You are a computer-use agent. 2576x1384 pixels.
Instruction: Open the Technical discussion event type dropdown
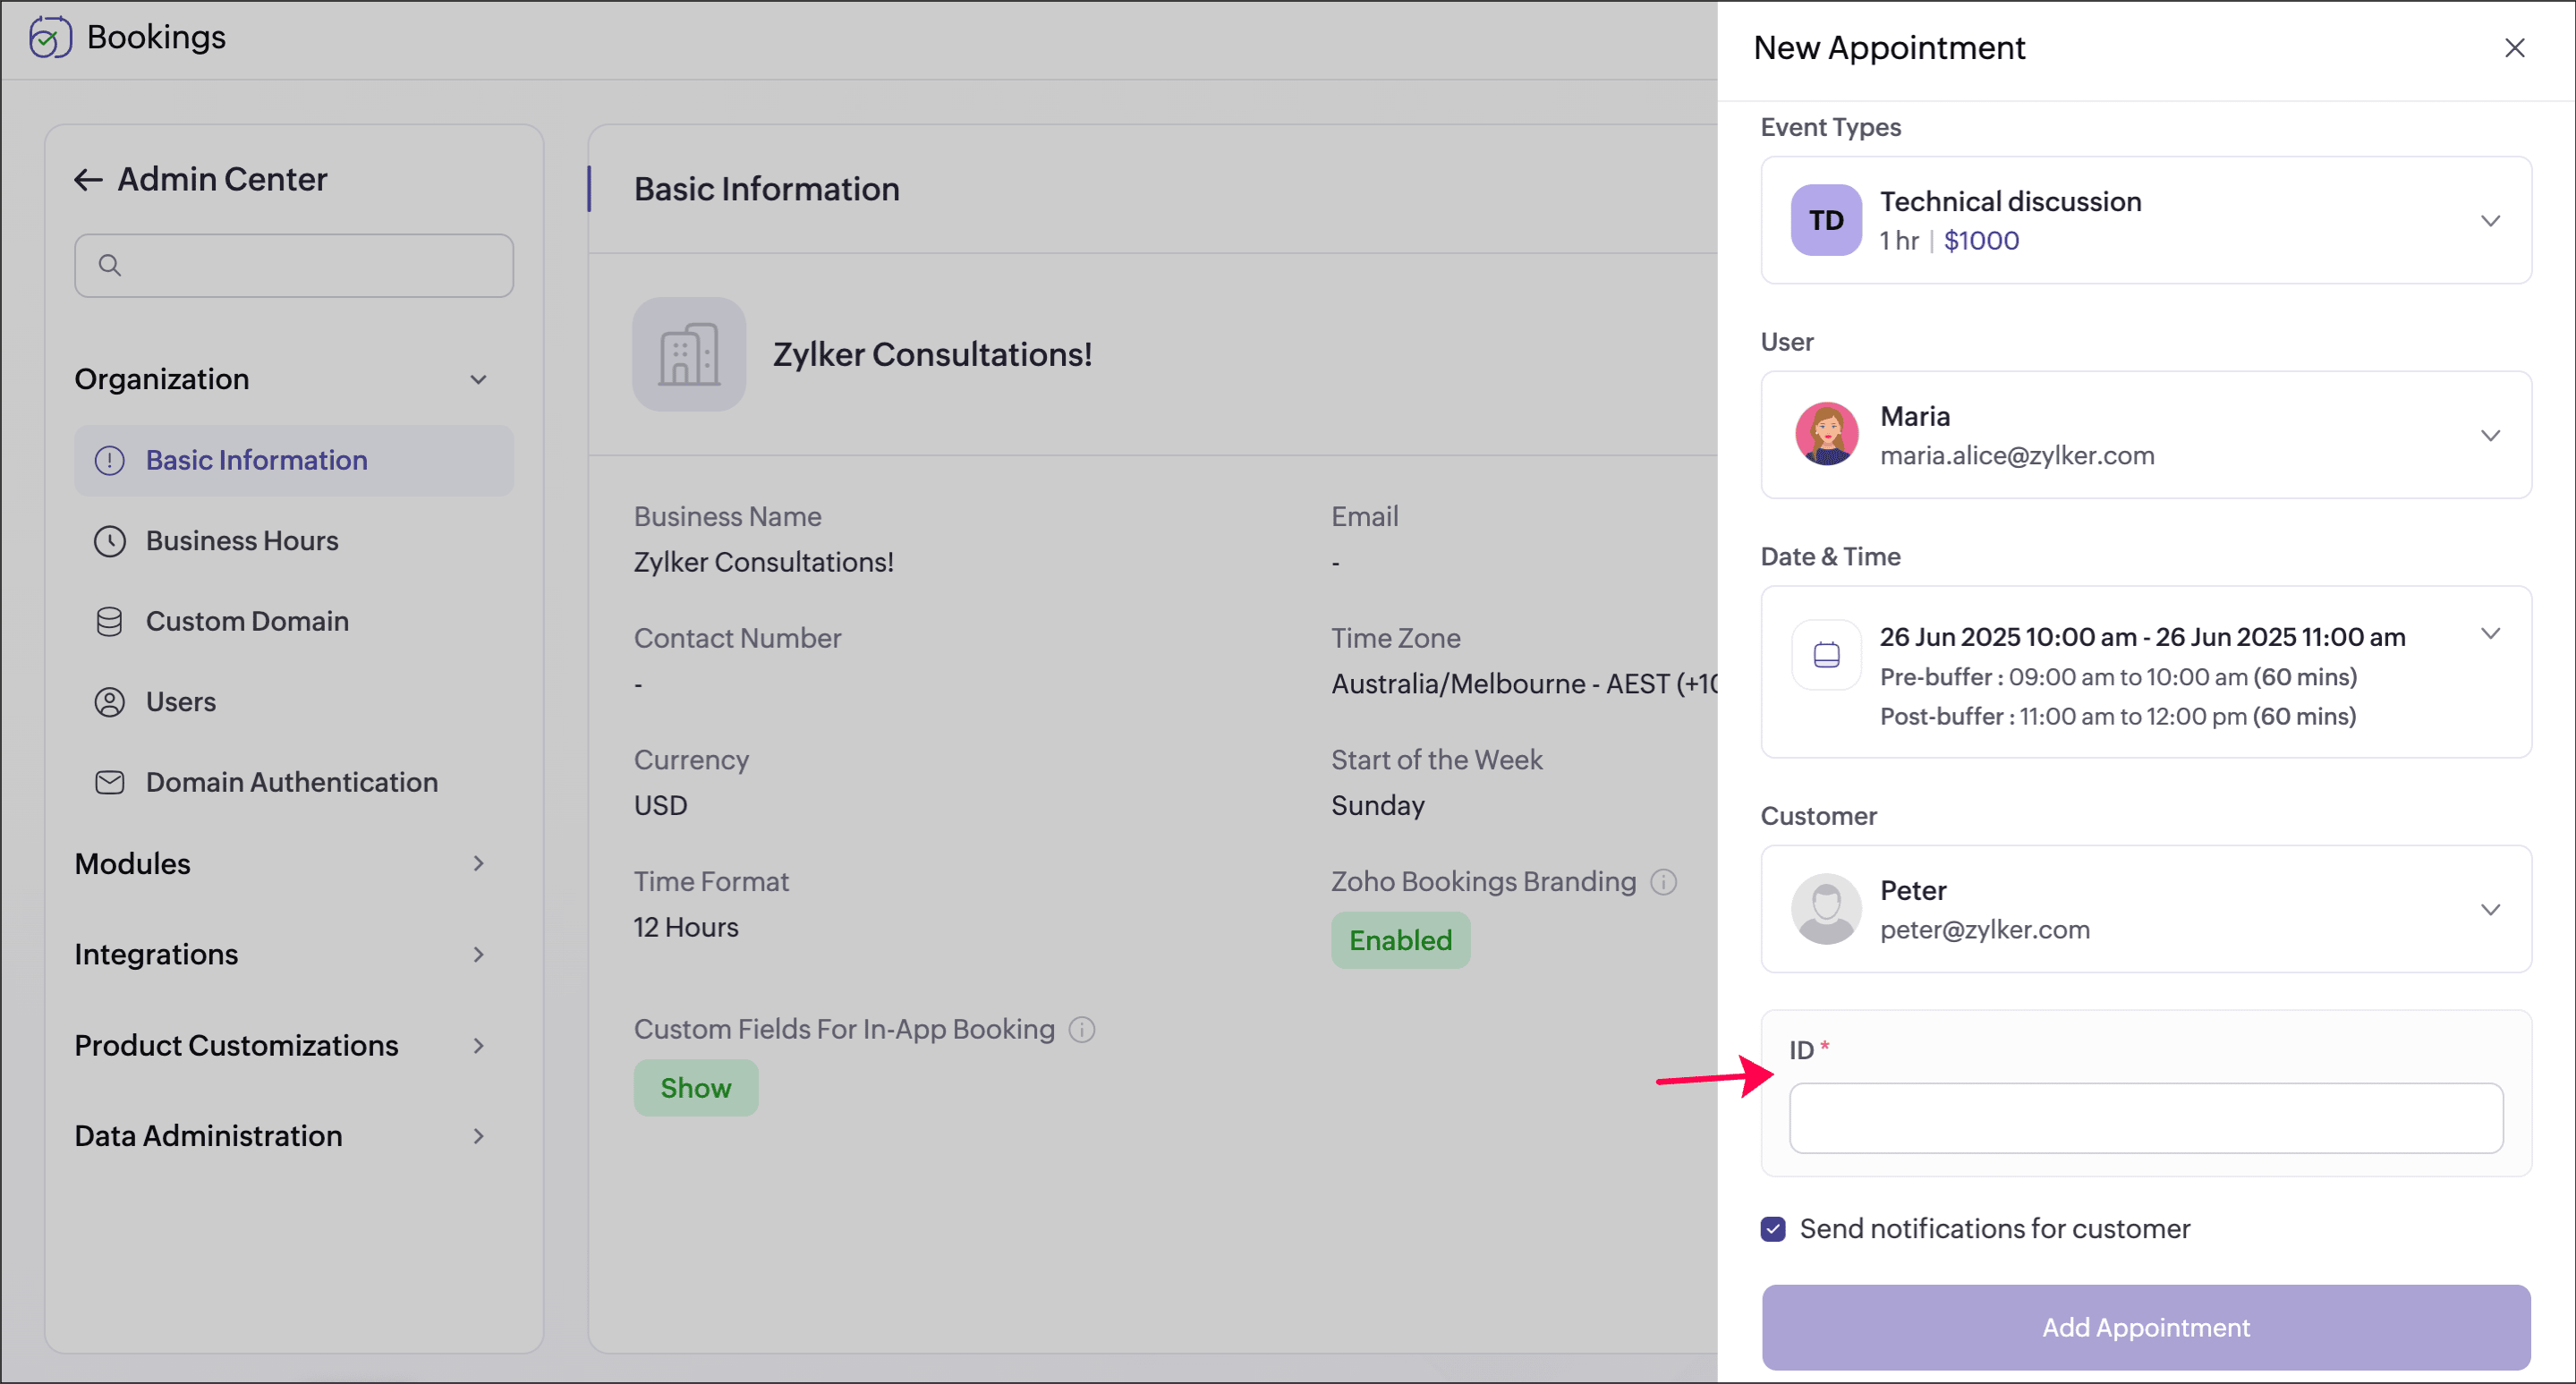click(2490, 220)
